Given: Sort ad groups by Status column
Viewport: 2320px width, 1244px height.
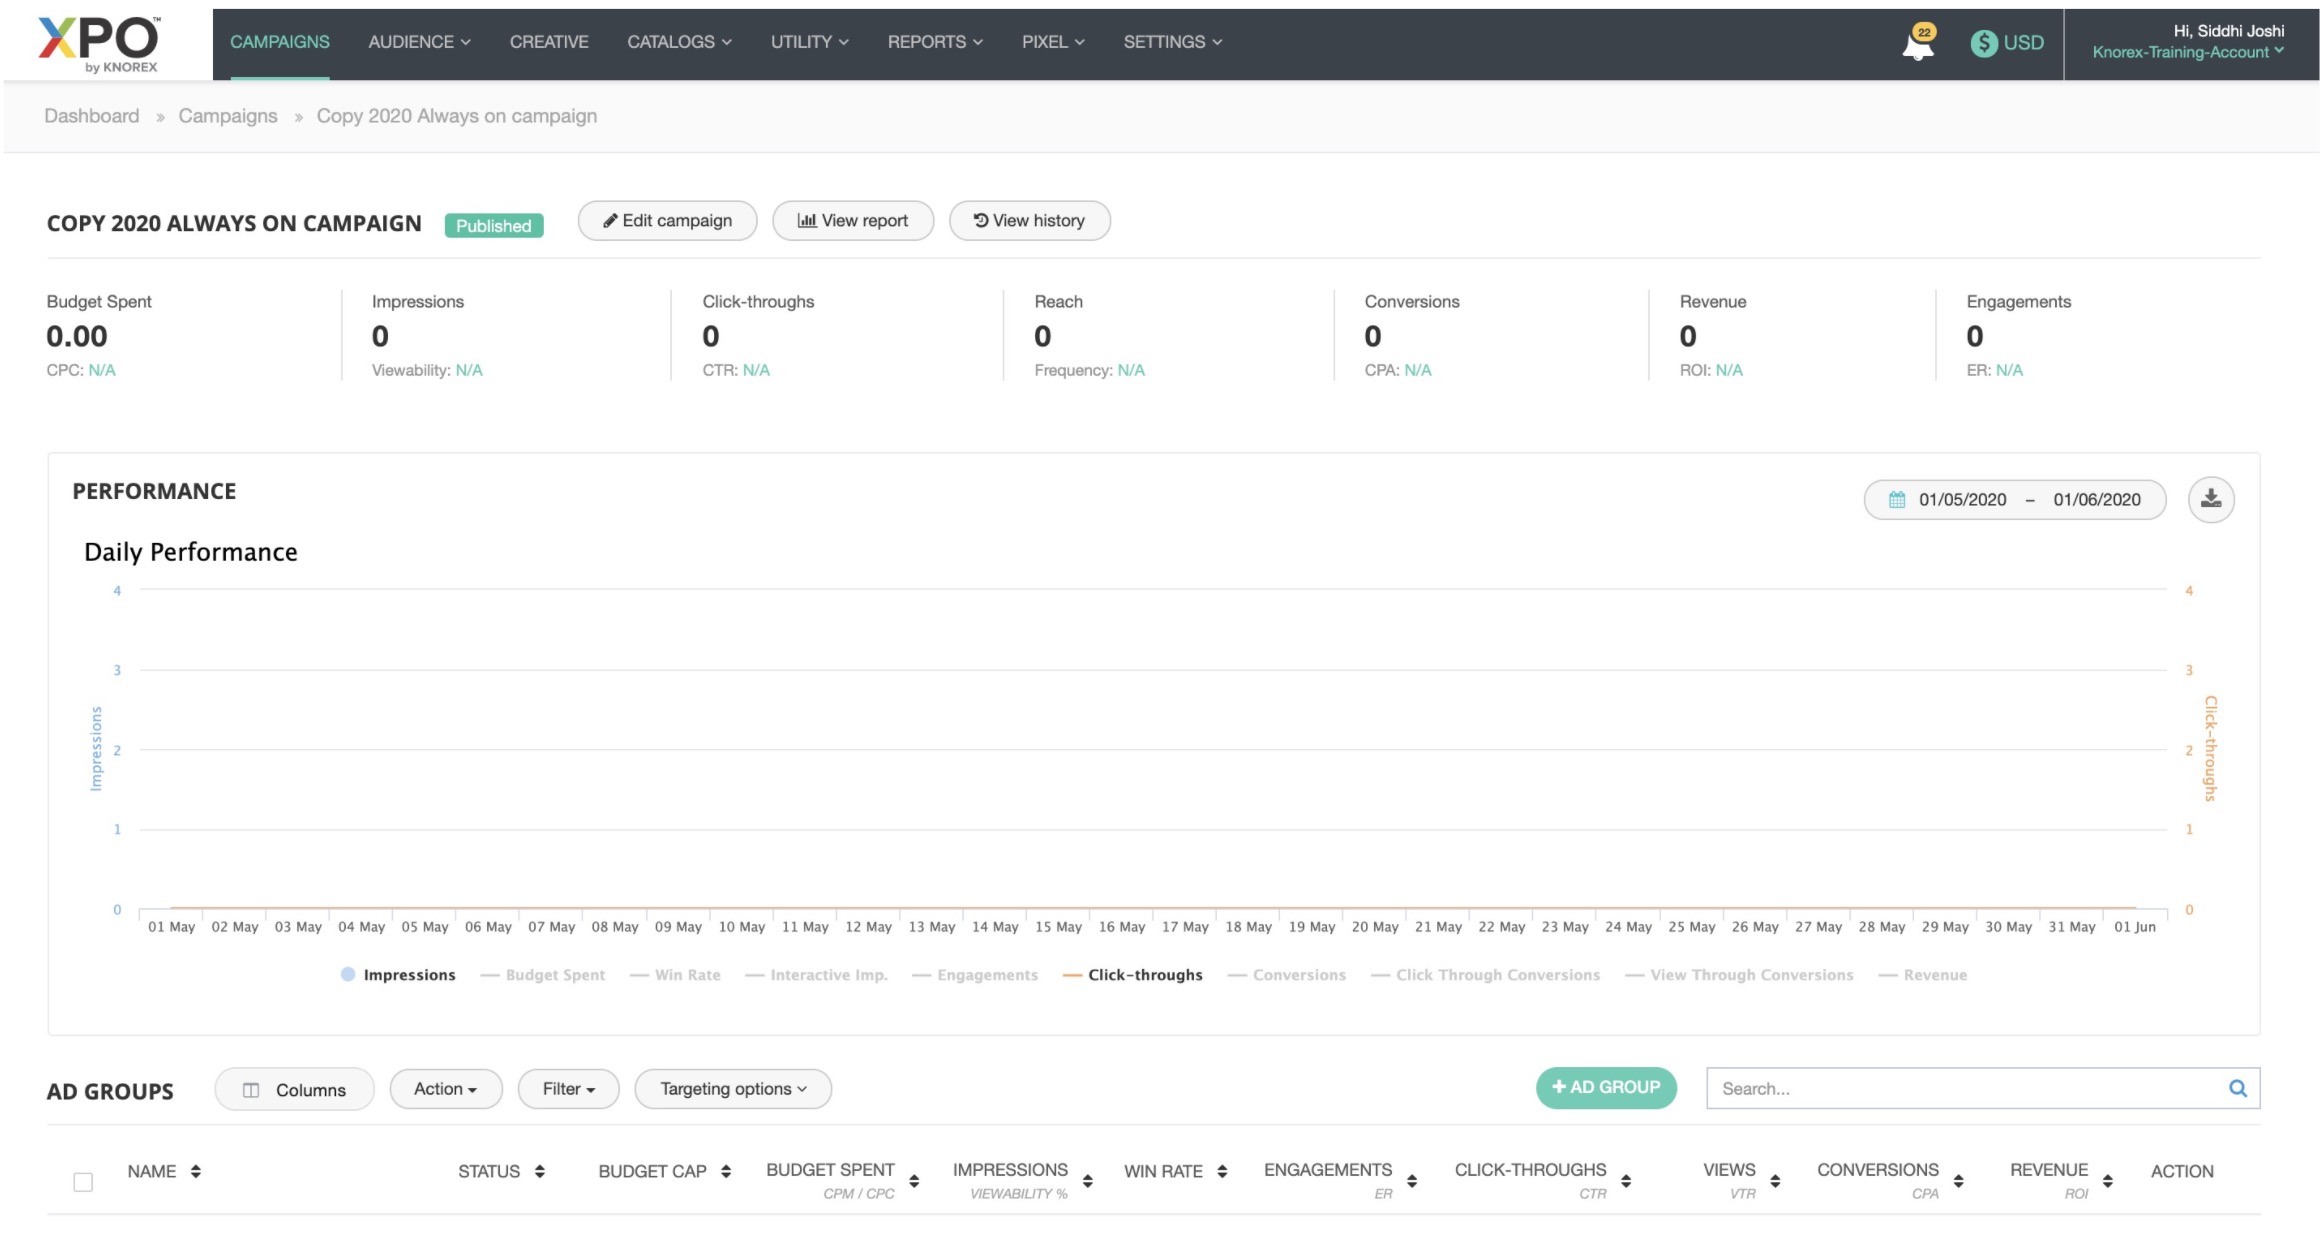Looking at the screenshot, I should [539, 1171].
